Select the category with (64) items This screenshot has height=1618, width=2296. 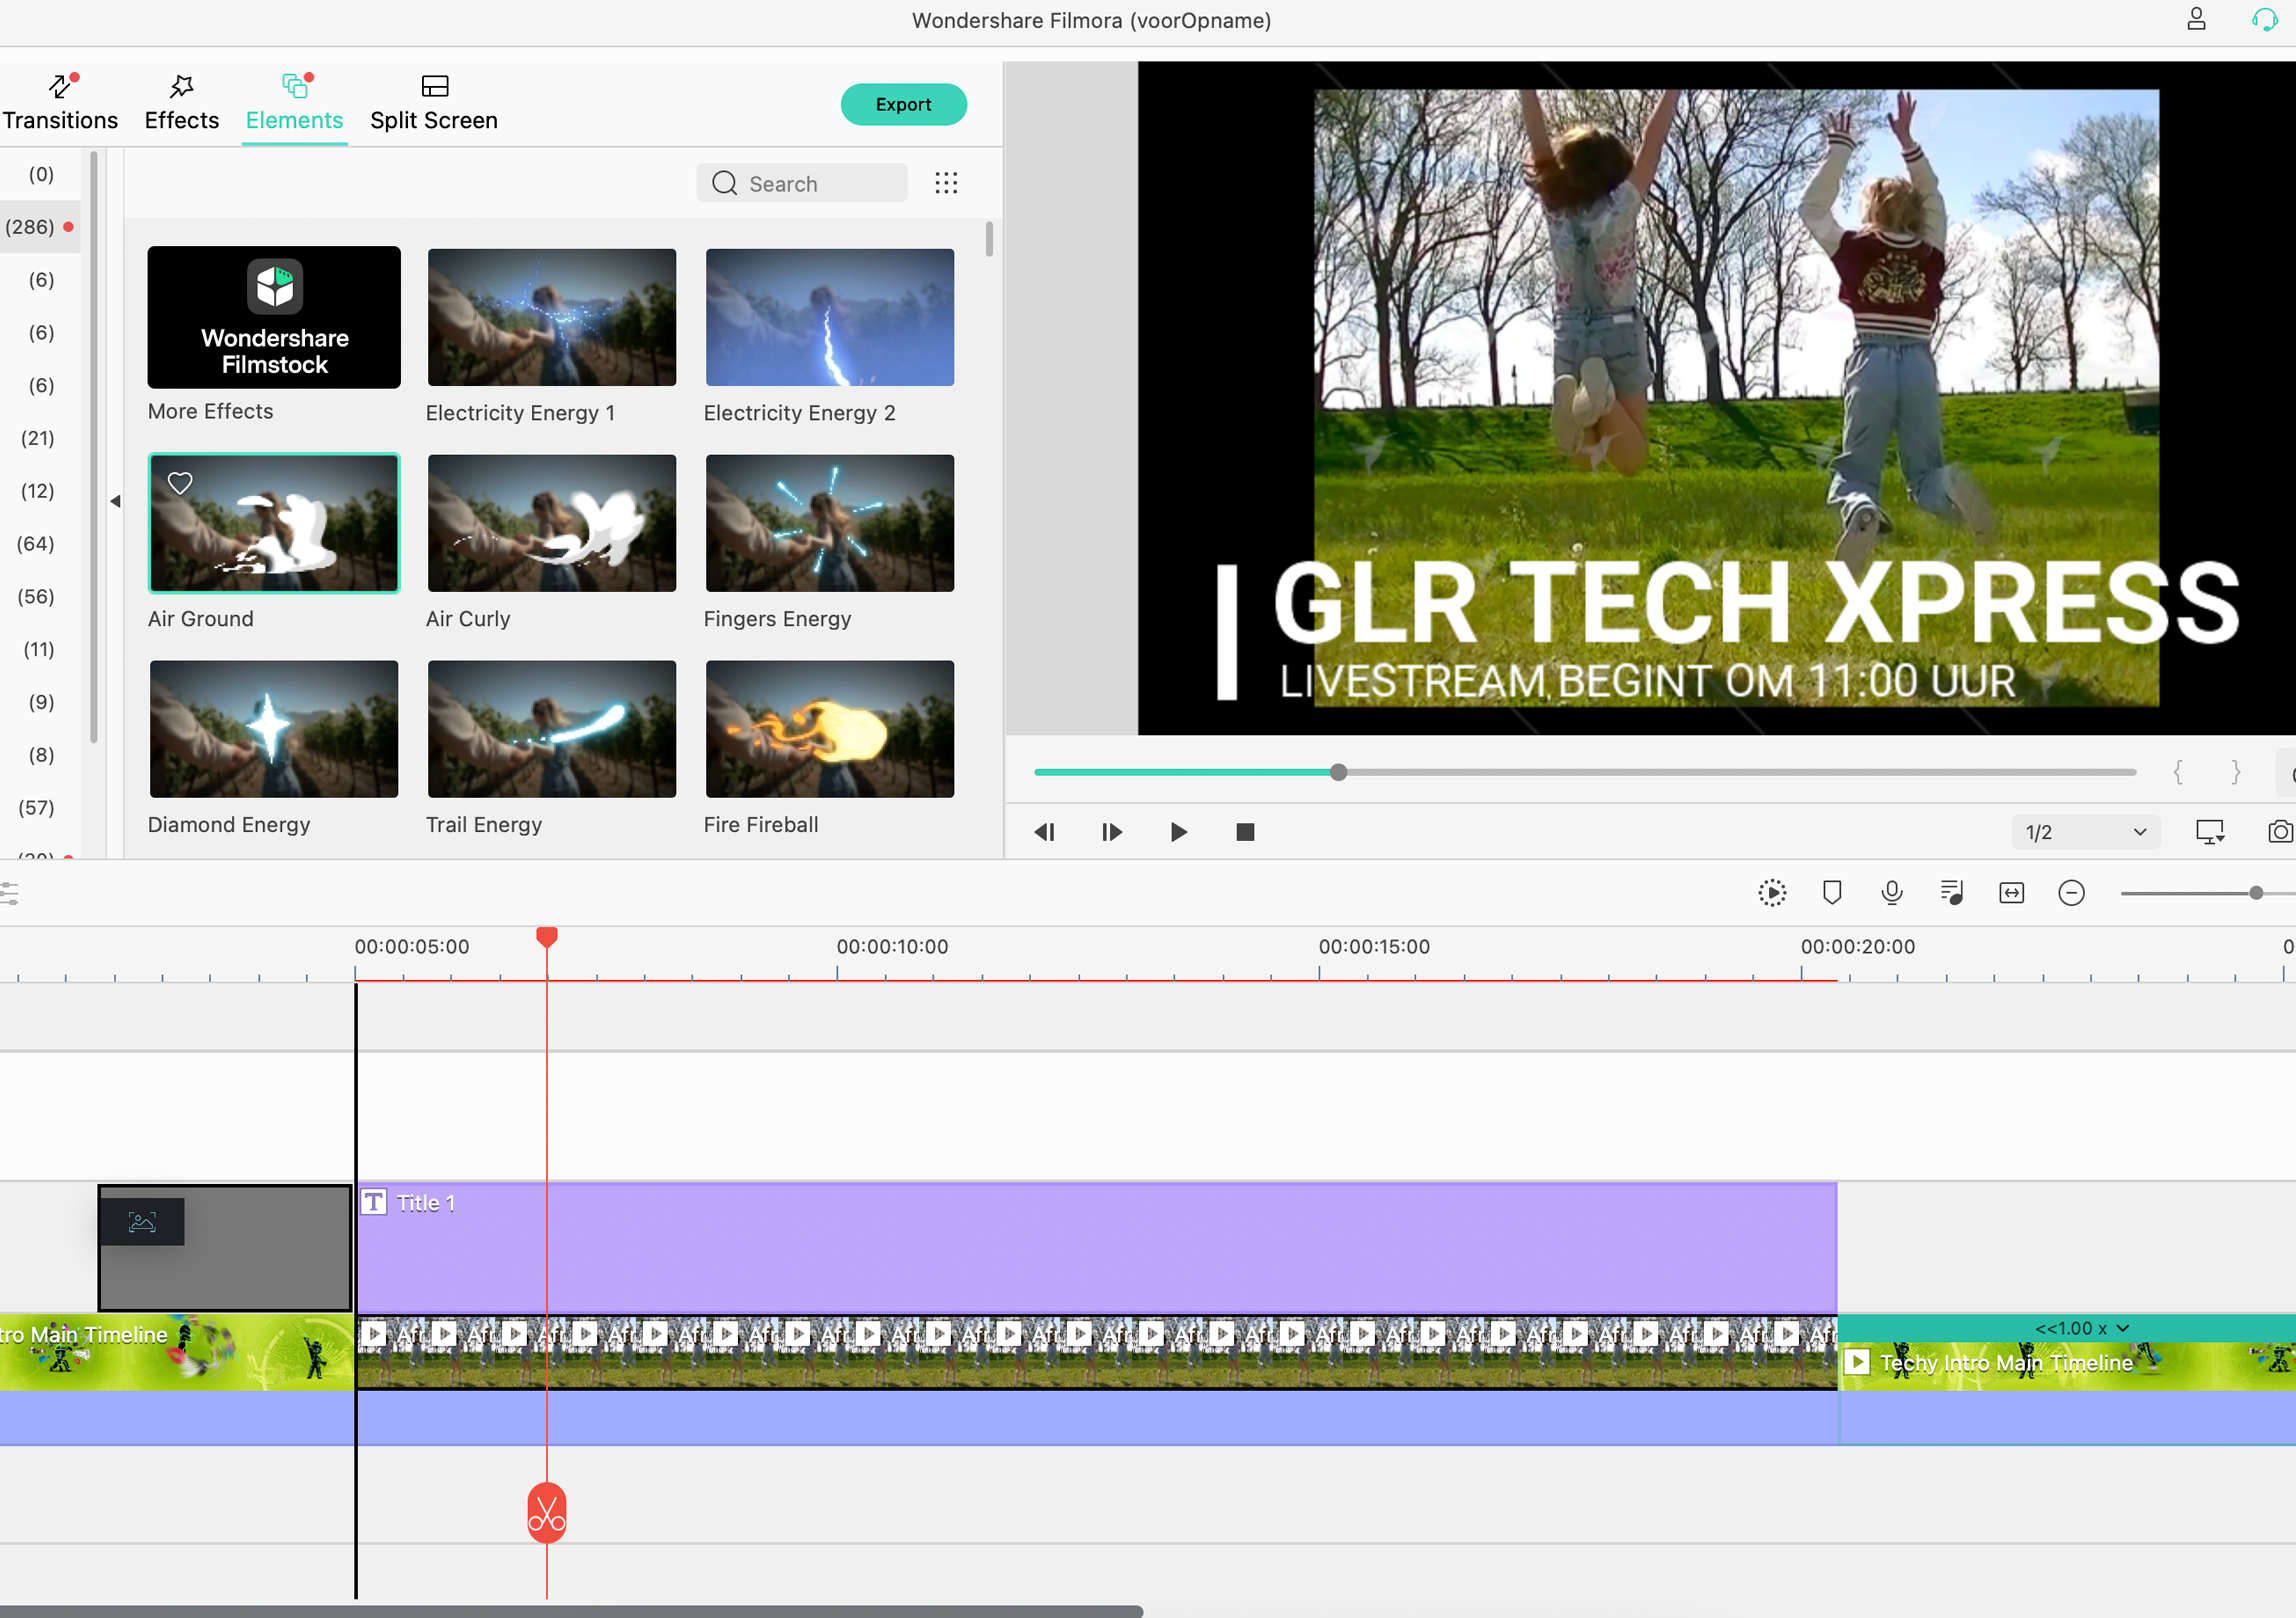pyautogui.click(x=36, y=544)
